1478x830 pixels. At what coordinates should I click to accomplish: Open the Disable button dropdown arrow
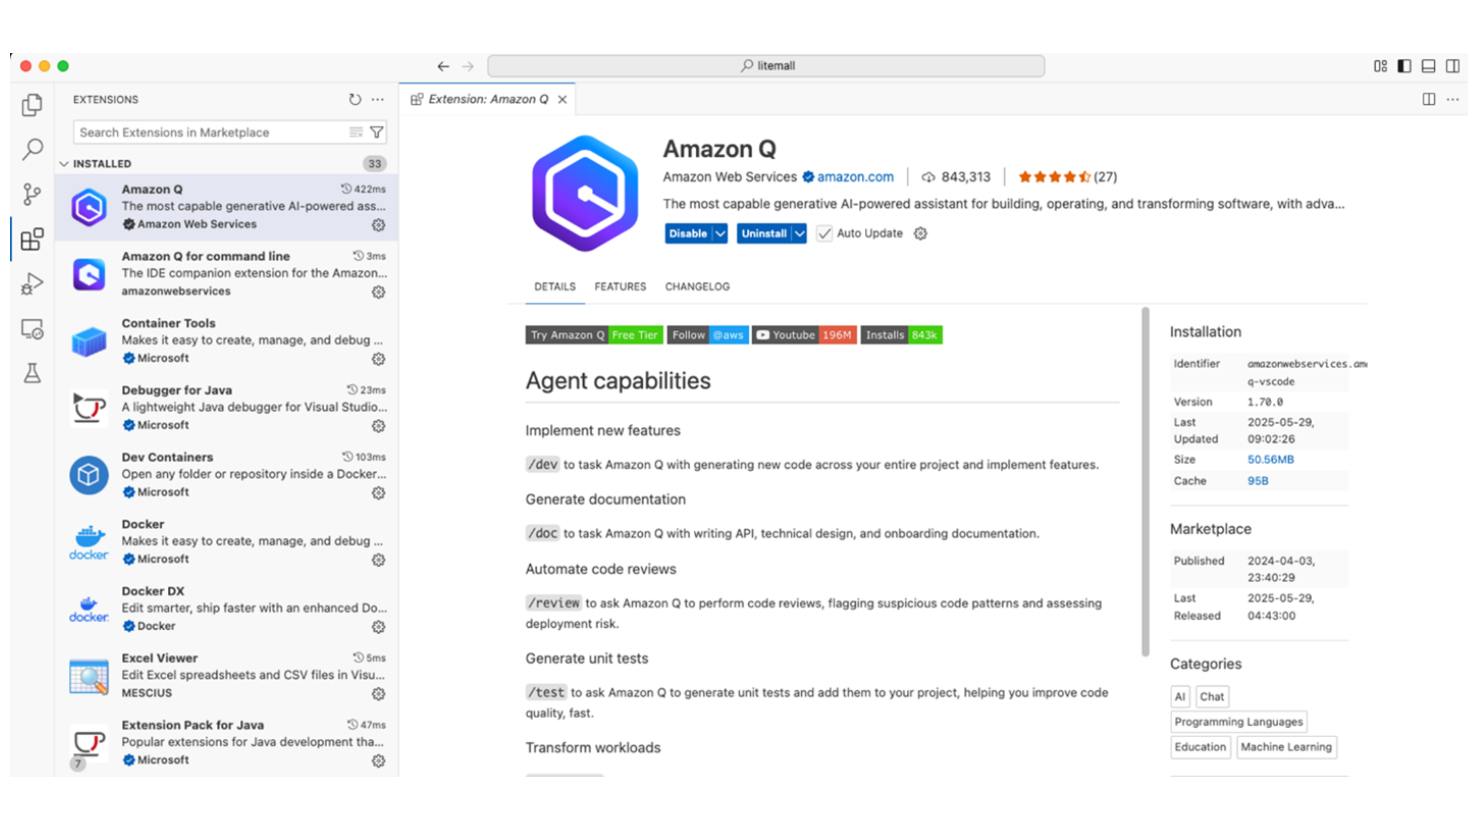click(720, 234)
